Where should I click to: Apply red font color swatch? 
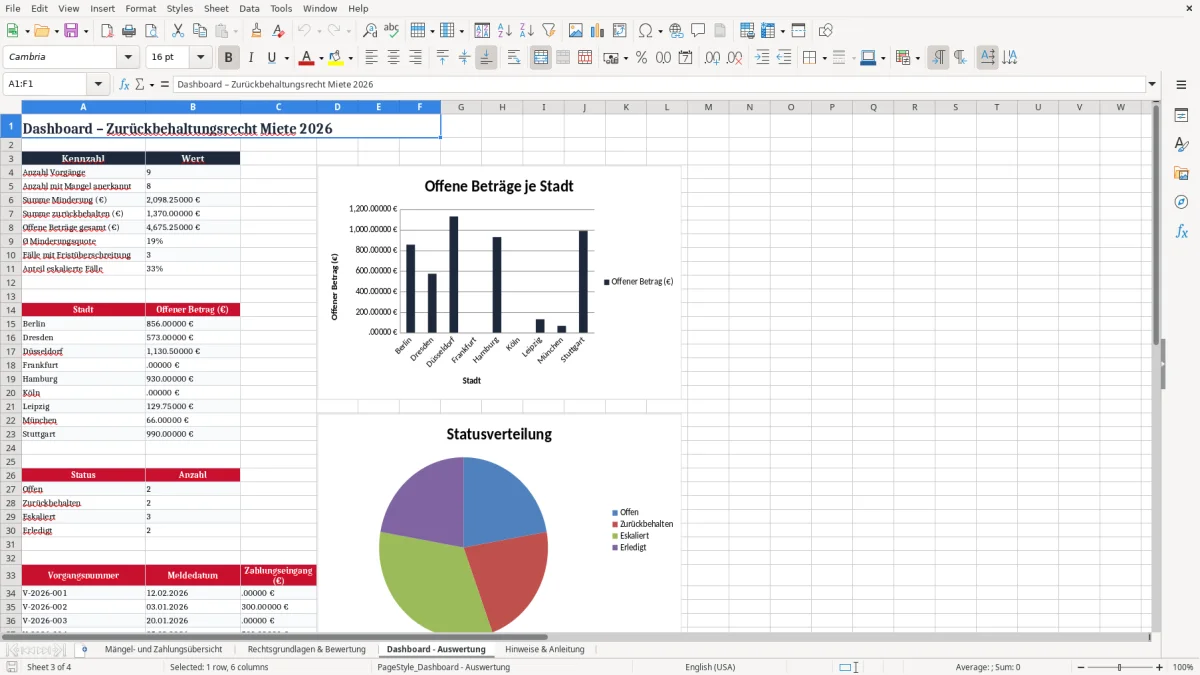click(x=307, y=58)
